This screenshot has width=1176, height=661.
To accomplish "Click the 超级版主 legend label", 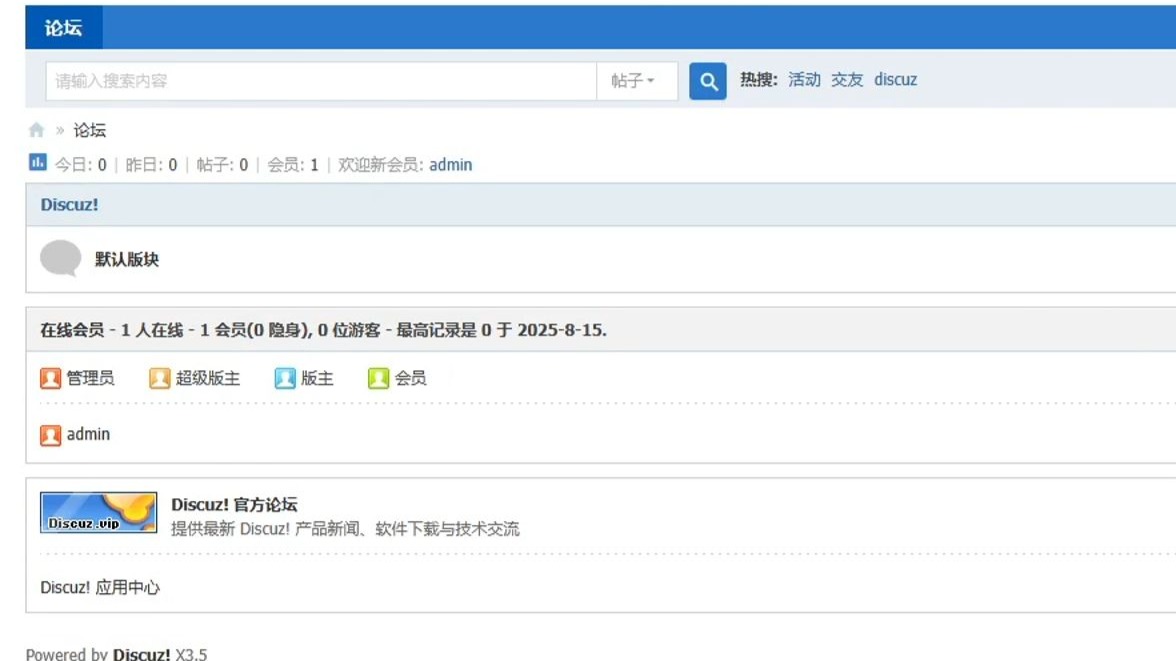I will coord(208,378).
